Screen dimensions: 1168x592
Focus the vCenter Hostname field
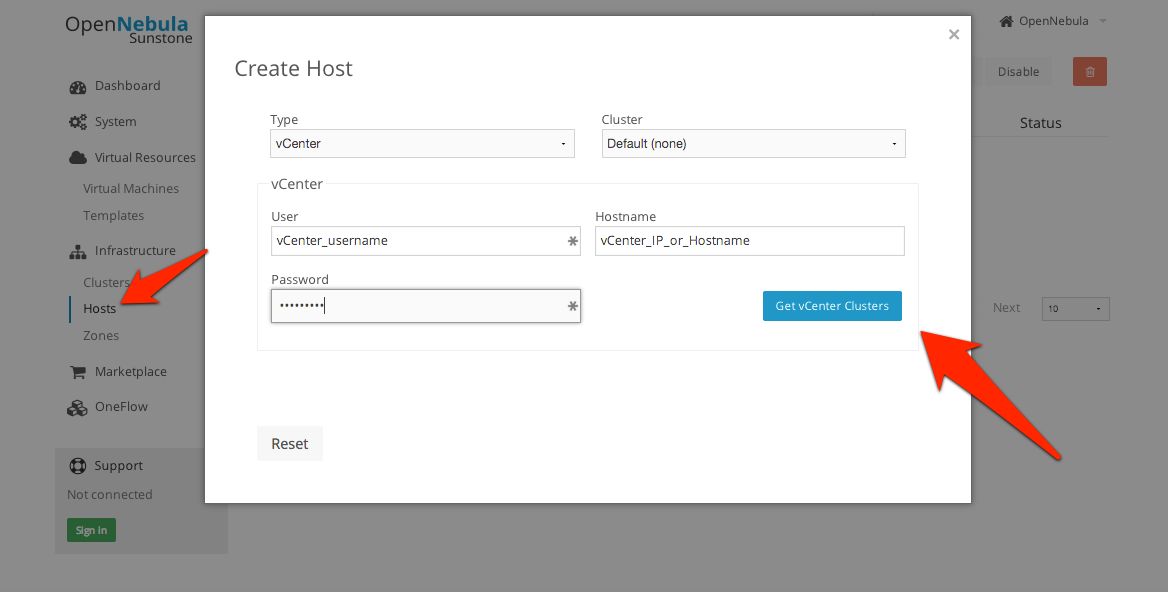click(749, 241)
